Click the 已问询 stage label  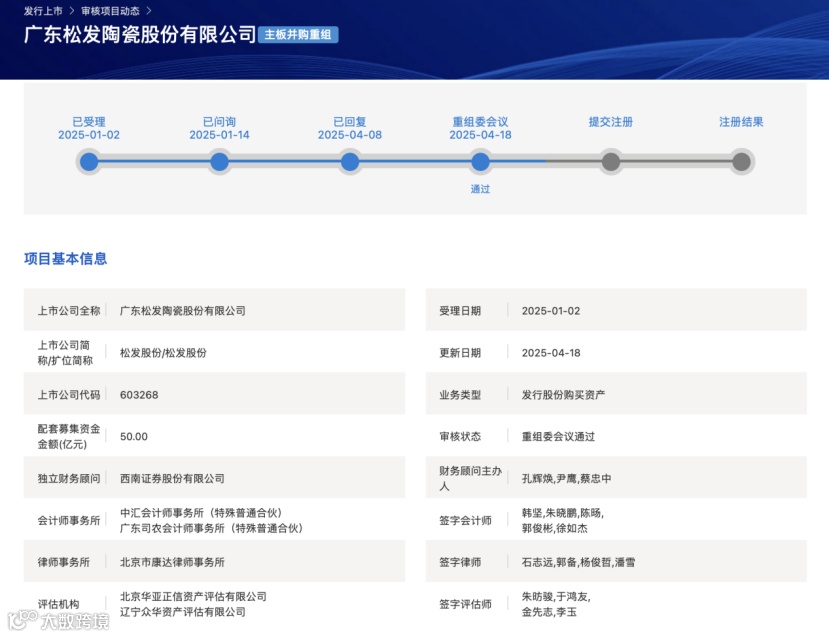tap(219, 122)
